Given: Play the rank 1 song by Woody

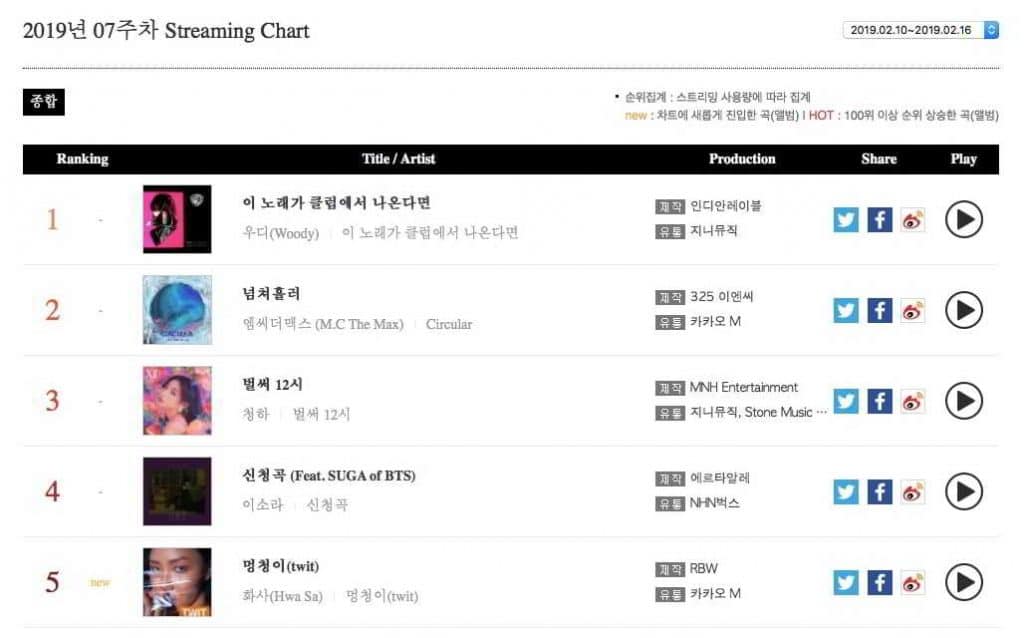Looking at the screenshot, I should coord(963,219).
